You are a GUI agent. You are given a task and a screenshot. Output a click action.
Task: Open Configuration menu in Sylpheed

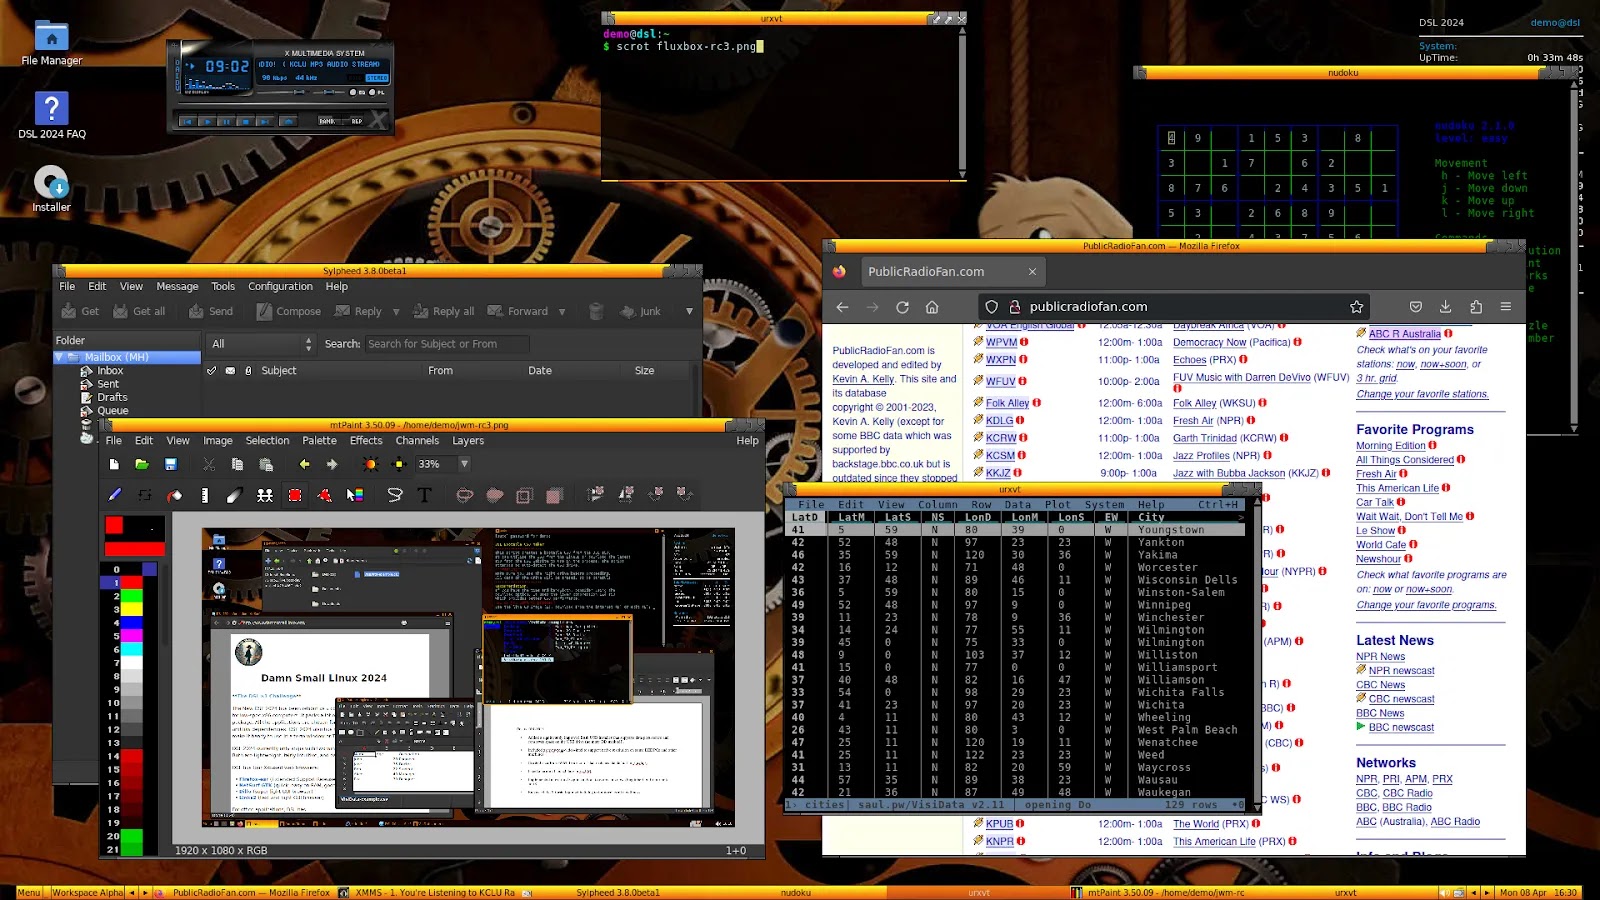(280, 286)
